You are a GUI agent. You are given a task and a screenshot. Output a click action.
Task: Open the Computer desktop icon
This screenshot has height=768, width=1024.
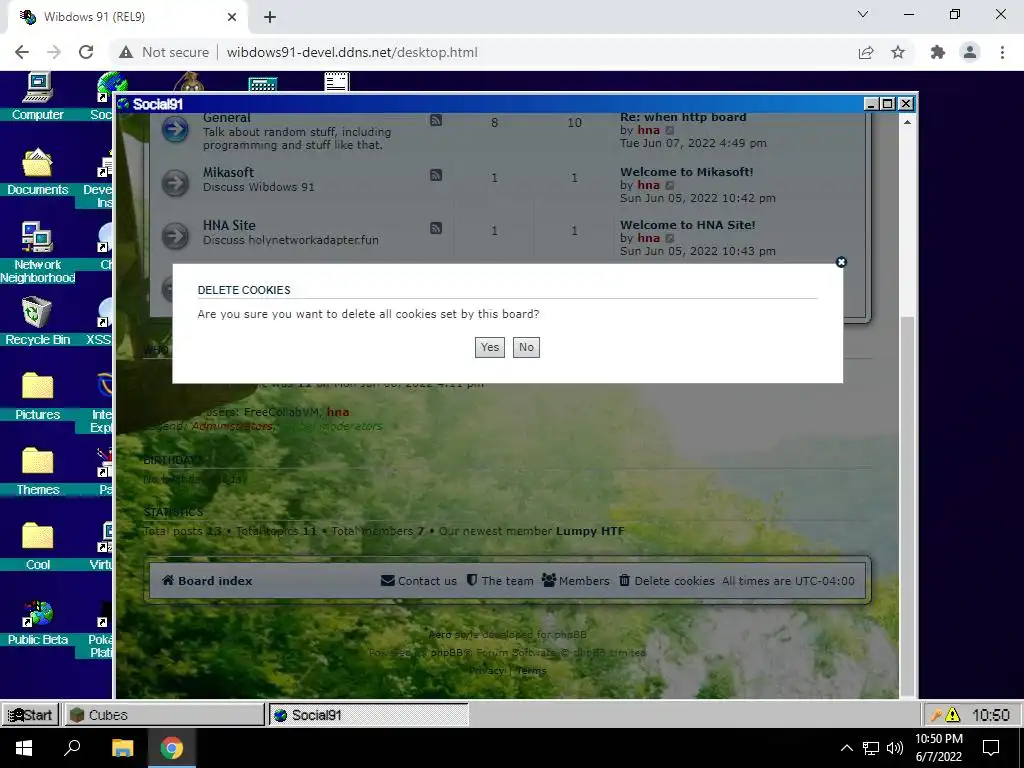[x=37, y=97]
